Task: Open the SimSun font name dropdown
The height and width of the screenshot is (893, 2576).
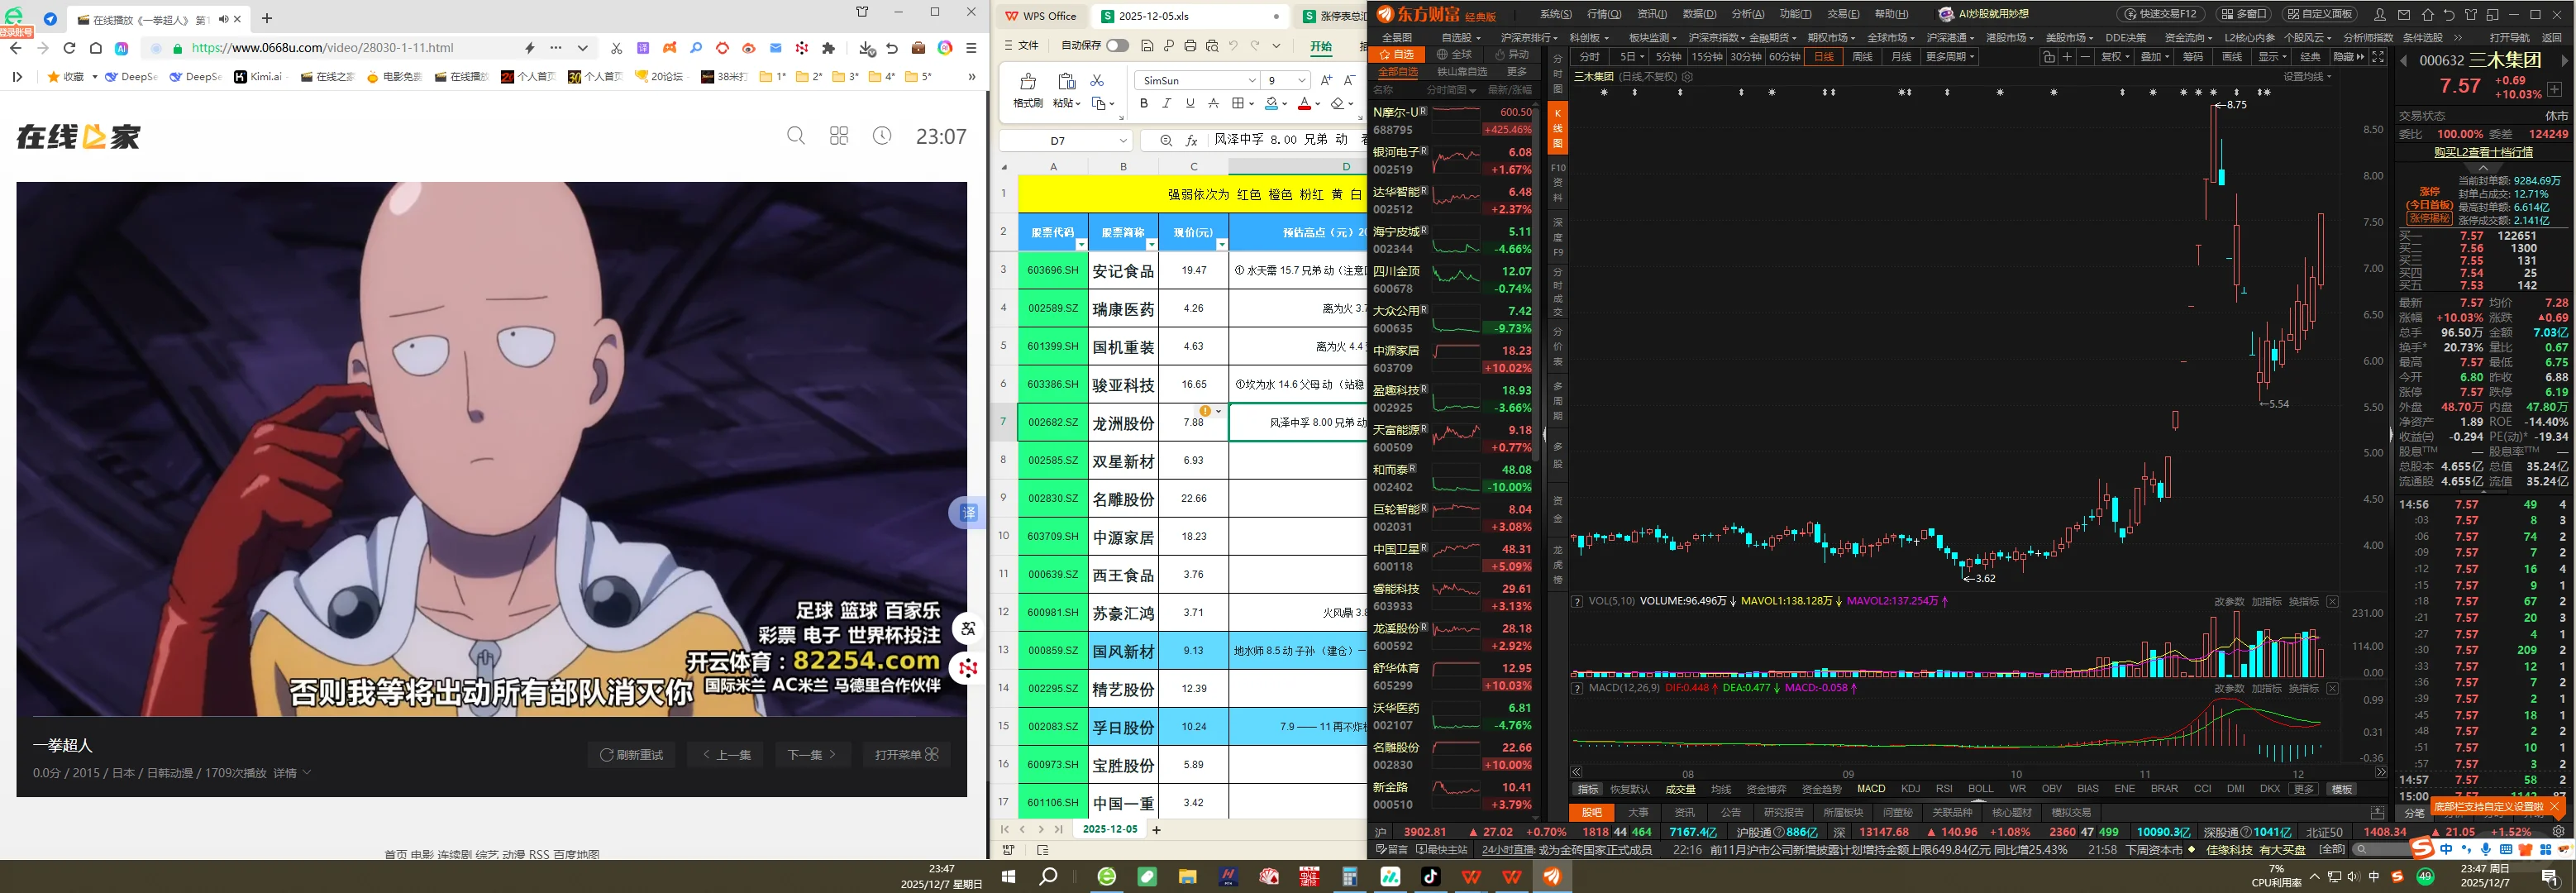Action: (x=1252, y=80)
